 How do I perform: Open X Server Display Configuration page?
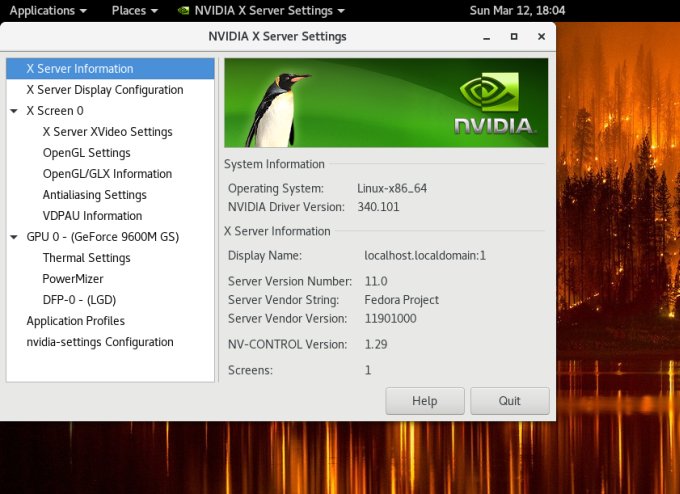click(x=104, y=90)
